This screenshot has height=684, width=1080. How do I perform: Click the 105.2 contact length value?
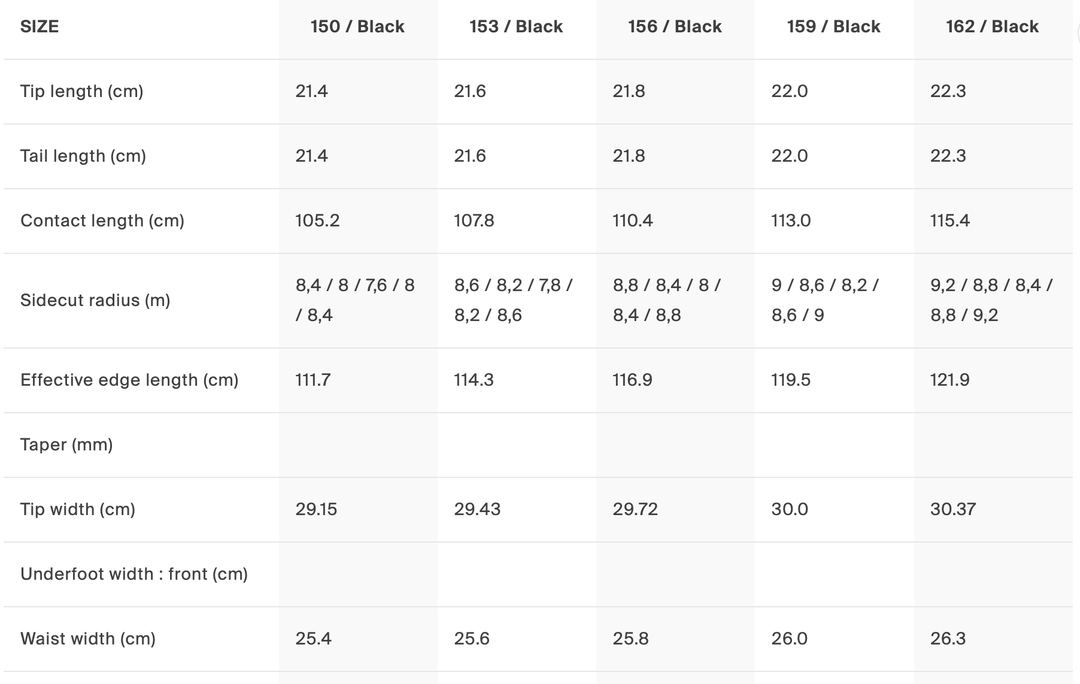point(317,221)
